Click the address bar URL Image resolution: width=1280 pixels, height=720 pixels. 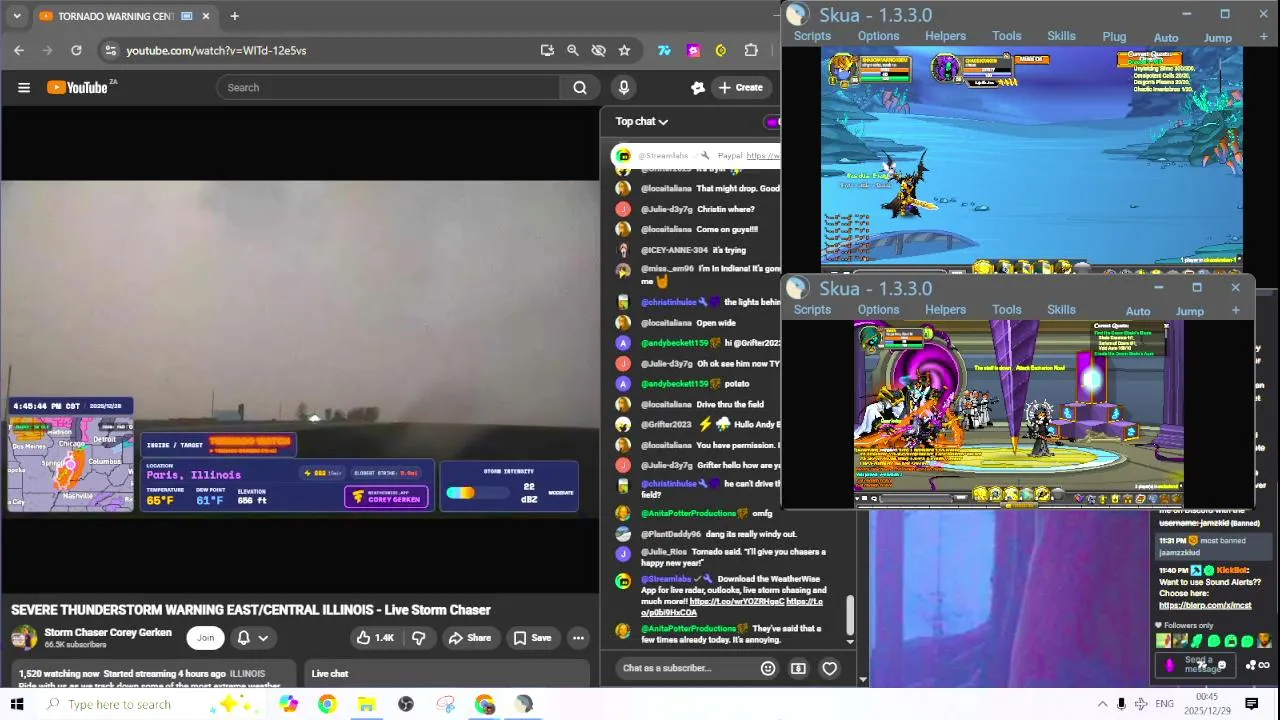(216, 50)
